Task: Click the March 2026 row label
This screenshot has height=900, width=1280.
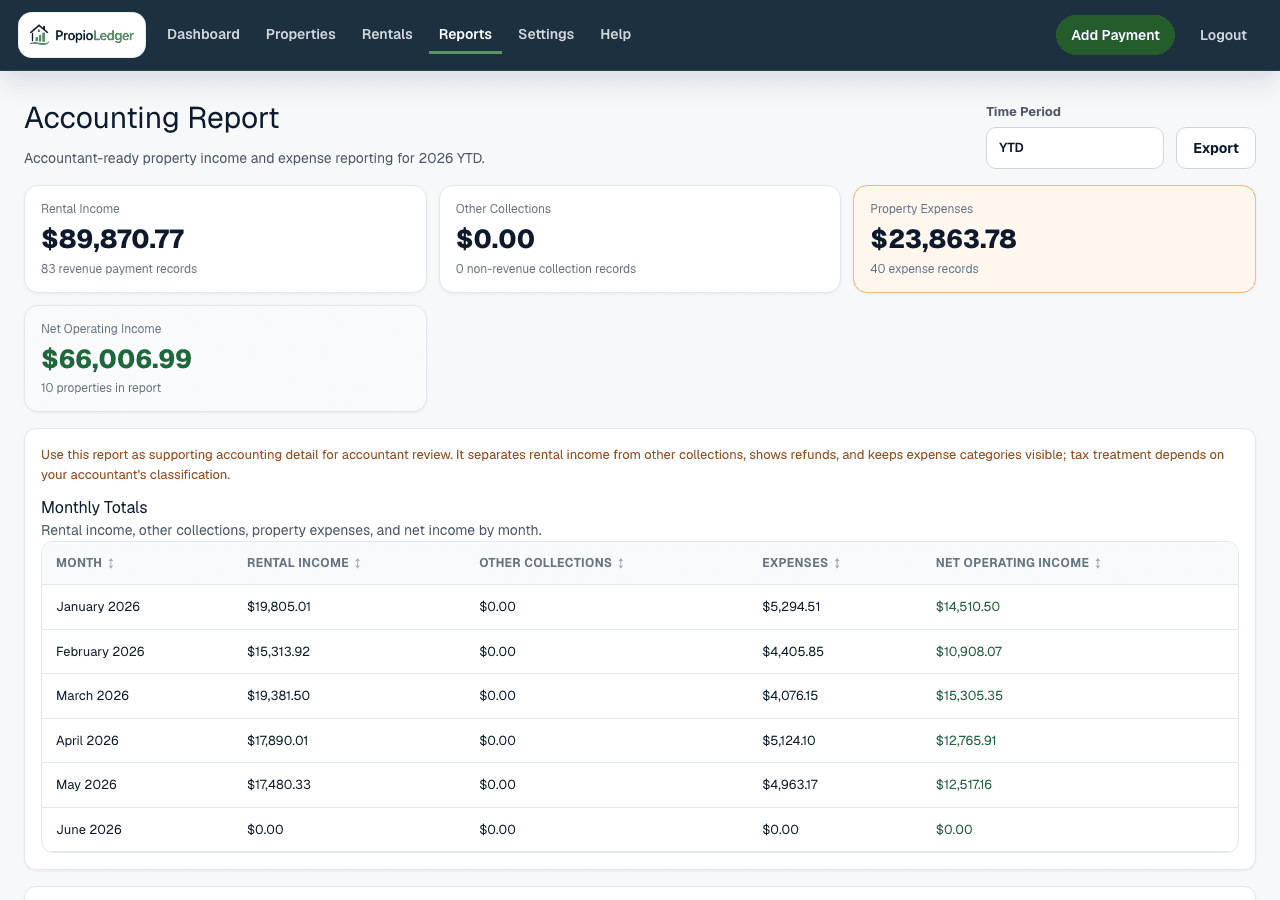Action: pos(92,696)
